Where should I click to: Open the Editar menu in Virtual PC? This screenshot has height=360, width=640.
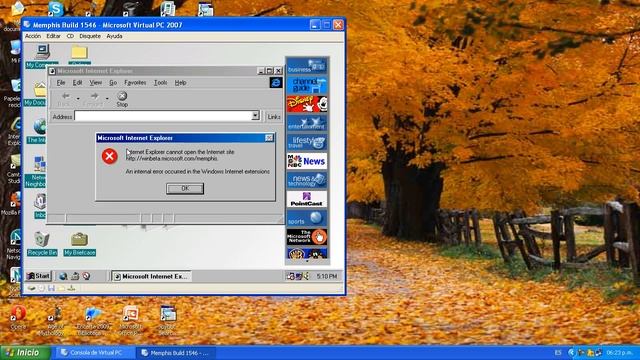pyautogui.click(x=53, y=36)
